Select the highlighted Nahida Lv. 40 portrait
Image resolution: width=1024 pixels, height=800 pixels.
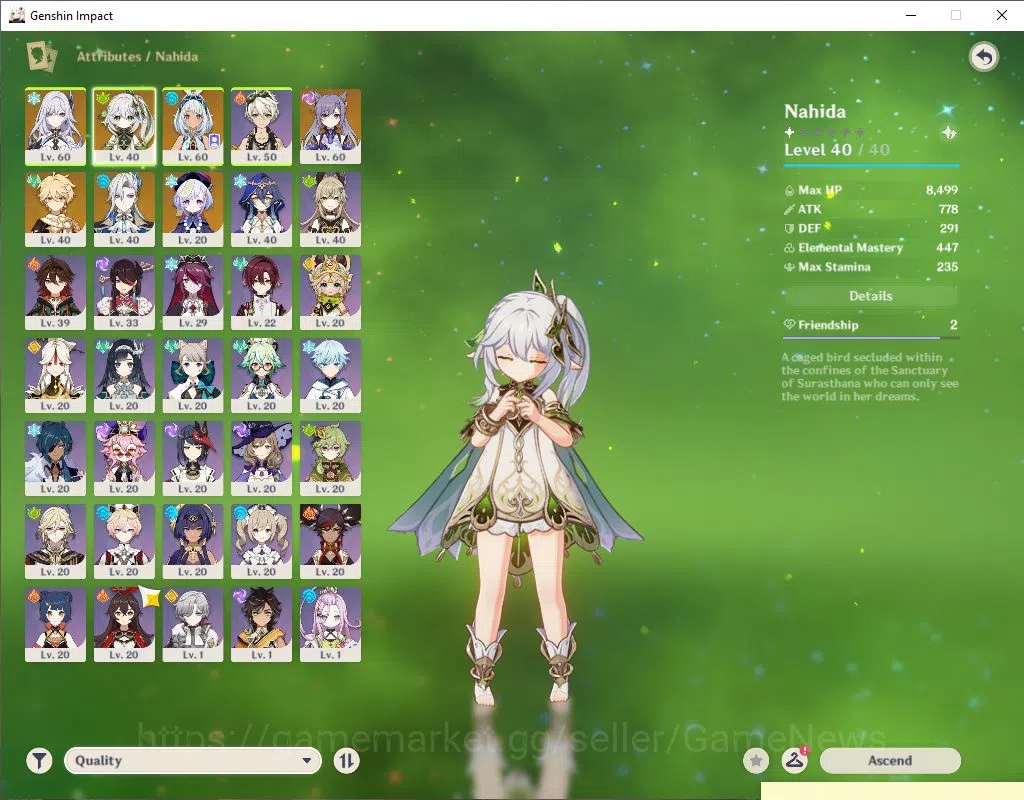[x=124, y=126]
